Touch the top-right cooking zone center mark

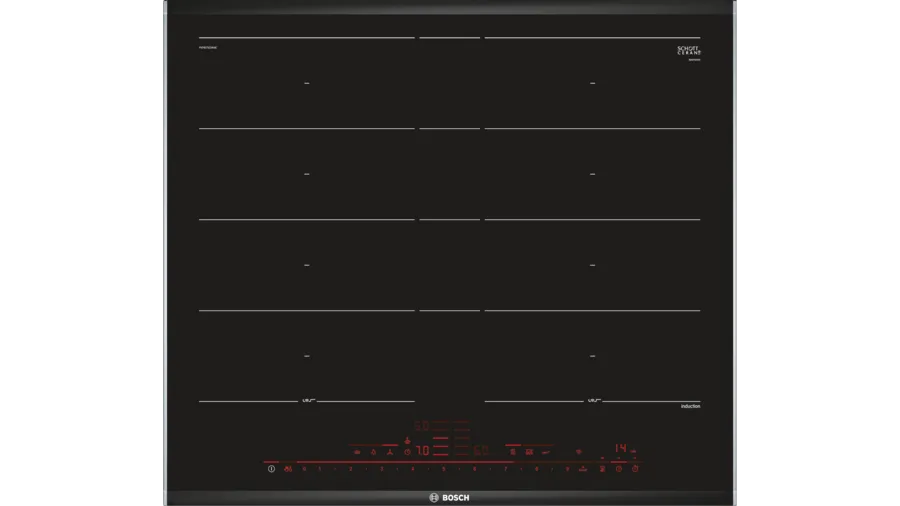592,83
